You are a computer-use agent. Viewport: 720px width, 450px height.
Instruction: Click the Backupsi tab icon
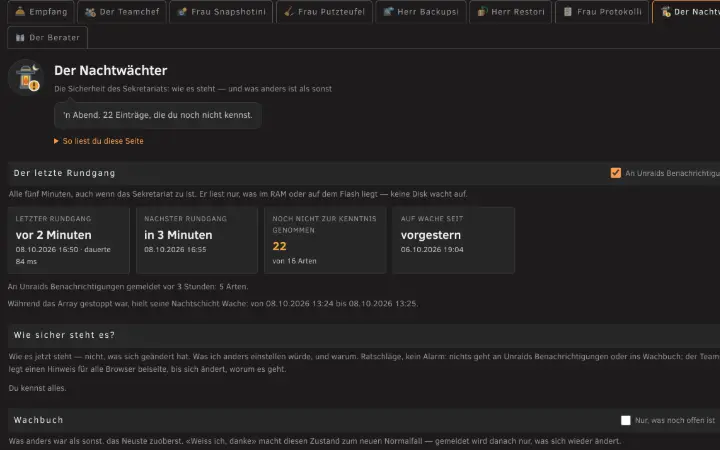pos(388,11)
